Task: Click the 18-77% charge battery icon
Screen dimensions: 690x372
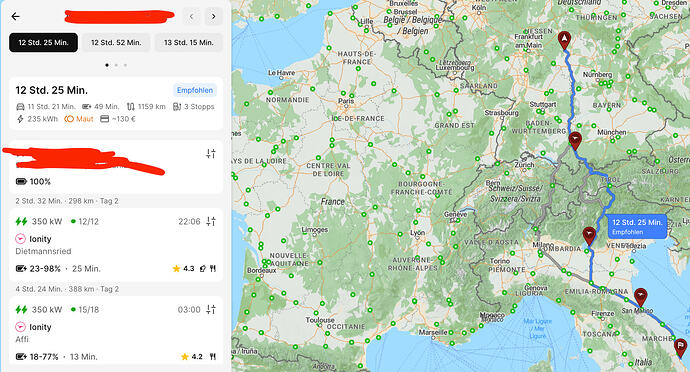Action: [21, 357]
